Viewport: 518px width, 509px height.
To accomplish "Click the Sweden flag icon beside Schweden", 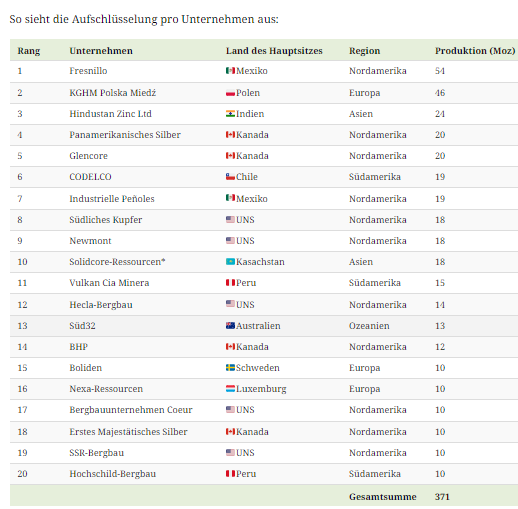I will click(230, 368).
